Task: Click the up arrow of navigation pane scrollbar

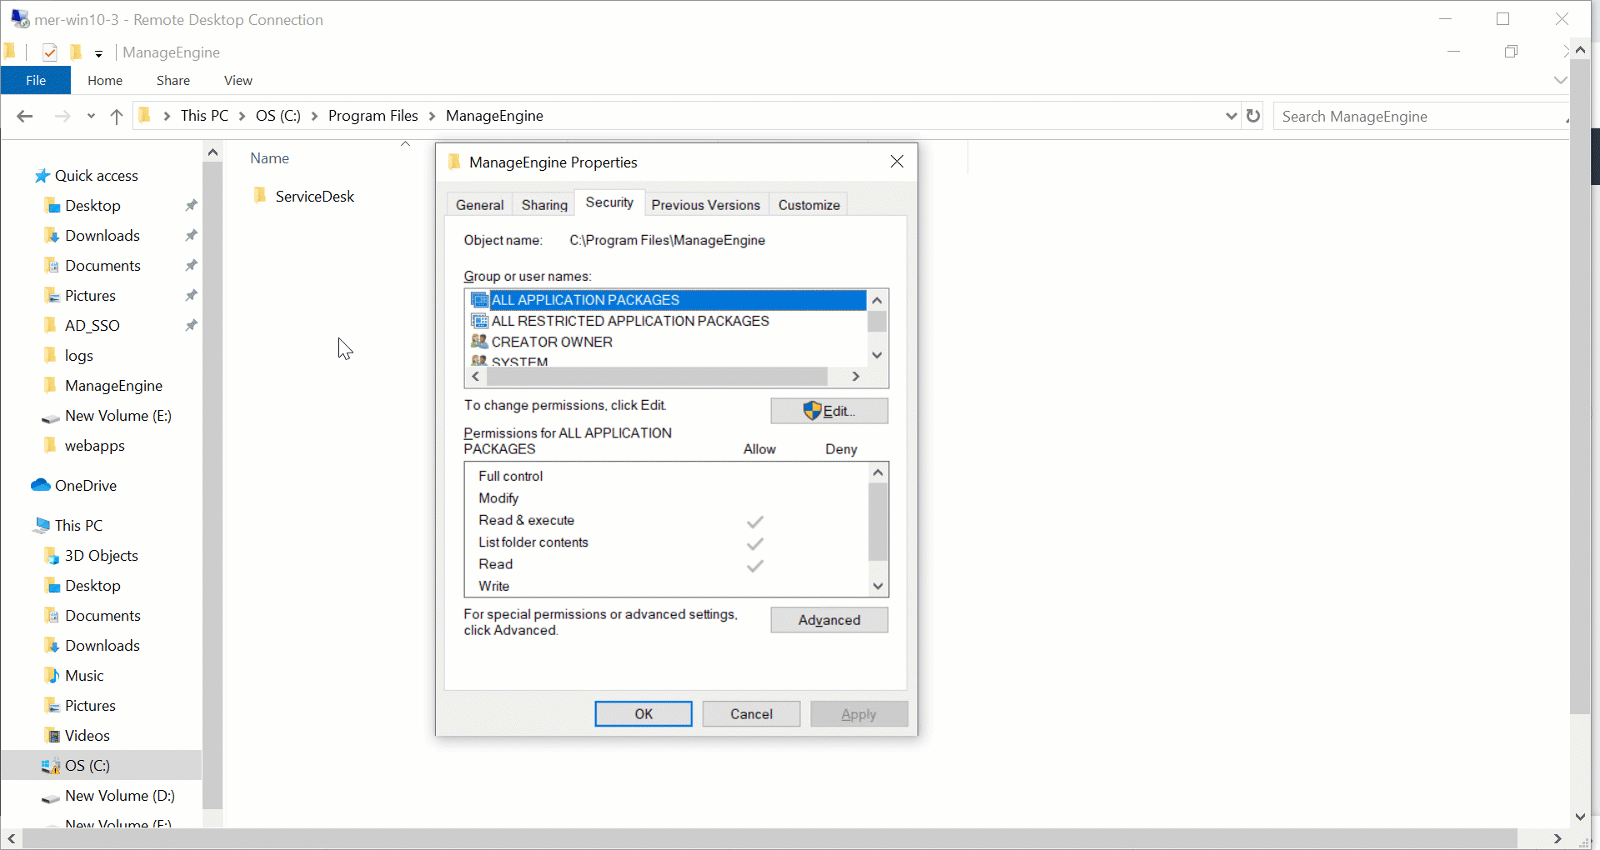Action: coord(212,152)
